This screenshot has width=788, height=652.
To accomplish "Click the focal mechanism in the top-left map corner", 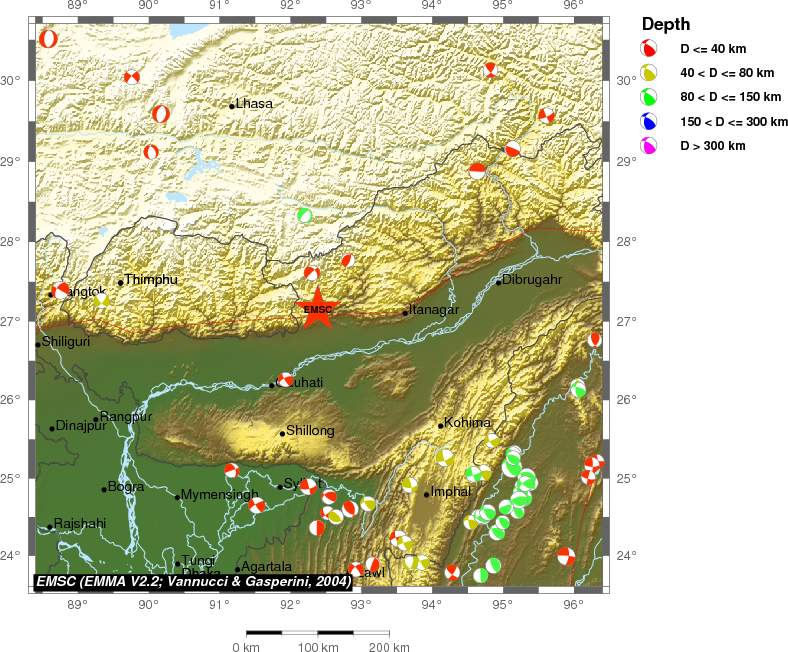I will point(47,39).
